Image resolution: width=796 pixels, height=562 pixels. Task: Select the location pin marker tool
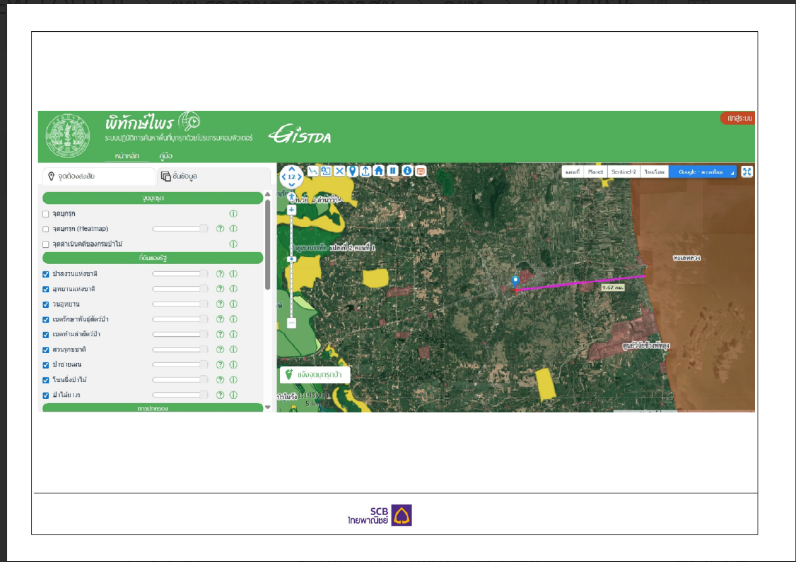(x=352, y=171)
